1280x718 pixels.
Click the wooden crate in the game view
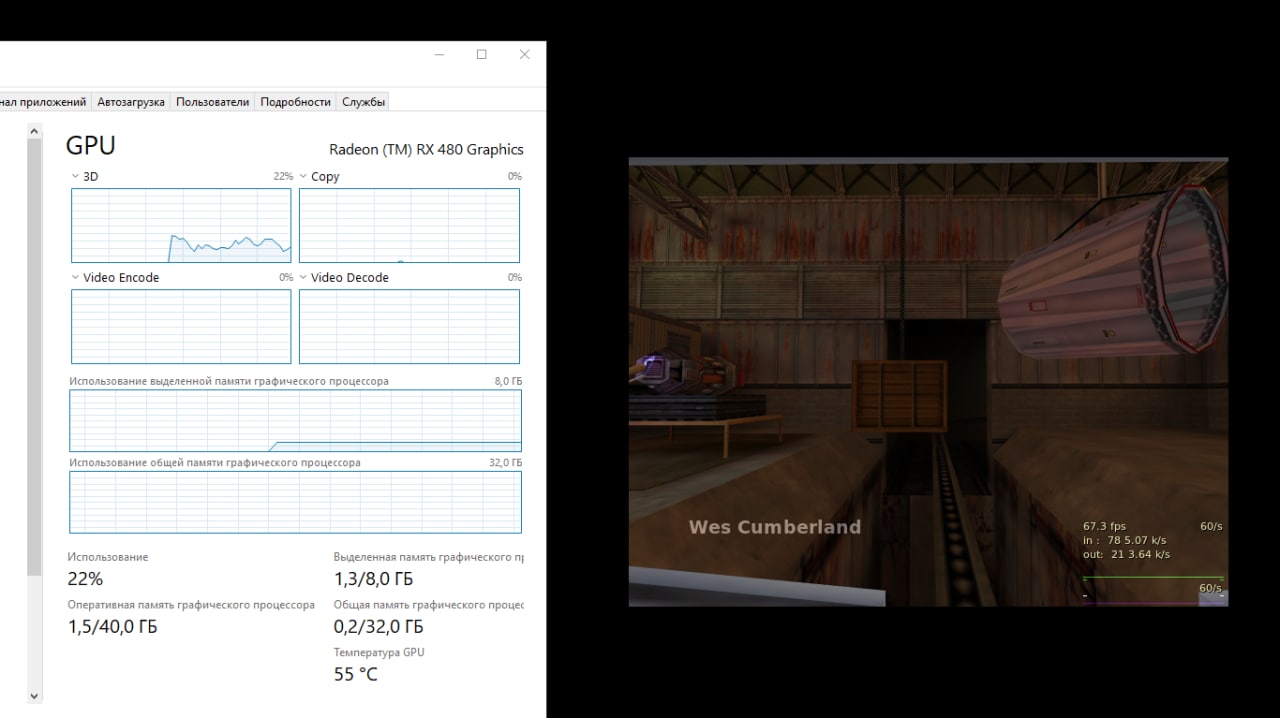point(899,396)
